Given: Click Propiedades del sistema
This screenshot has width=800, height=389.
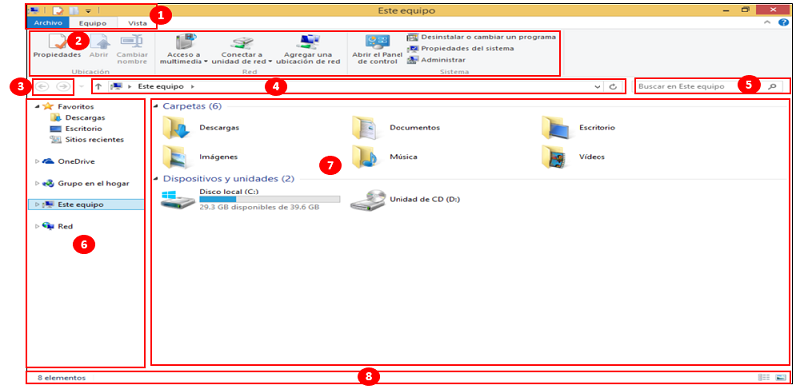Looking at the screenshot, I should coord(461,48).
